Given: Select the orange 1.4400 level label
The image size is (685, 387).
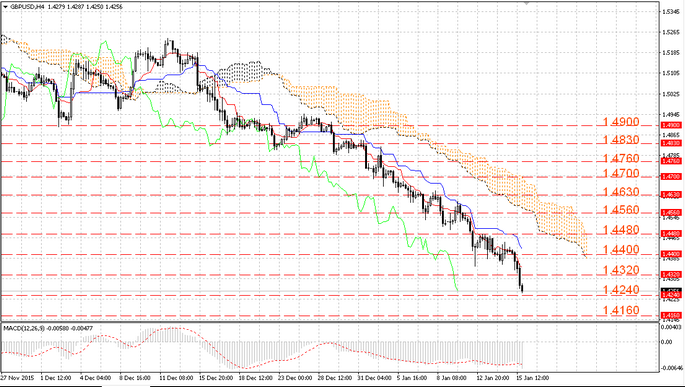Looking at the screenshot, I should tap(621, 250).
